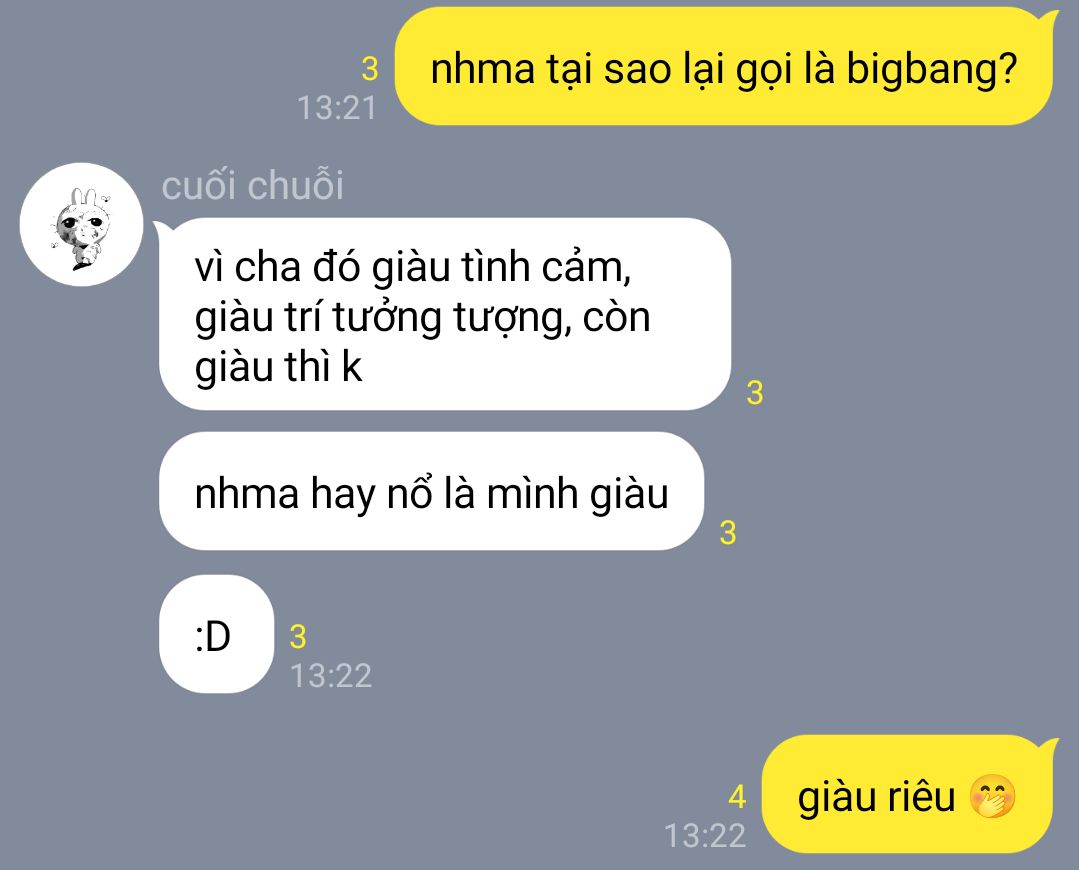Select the ":D" message bubble

coord(216,634)
